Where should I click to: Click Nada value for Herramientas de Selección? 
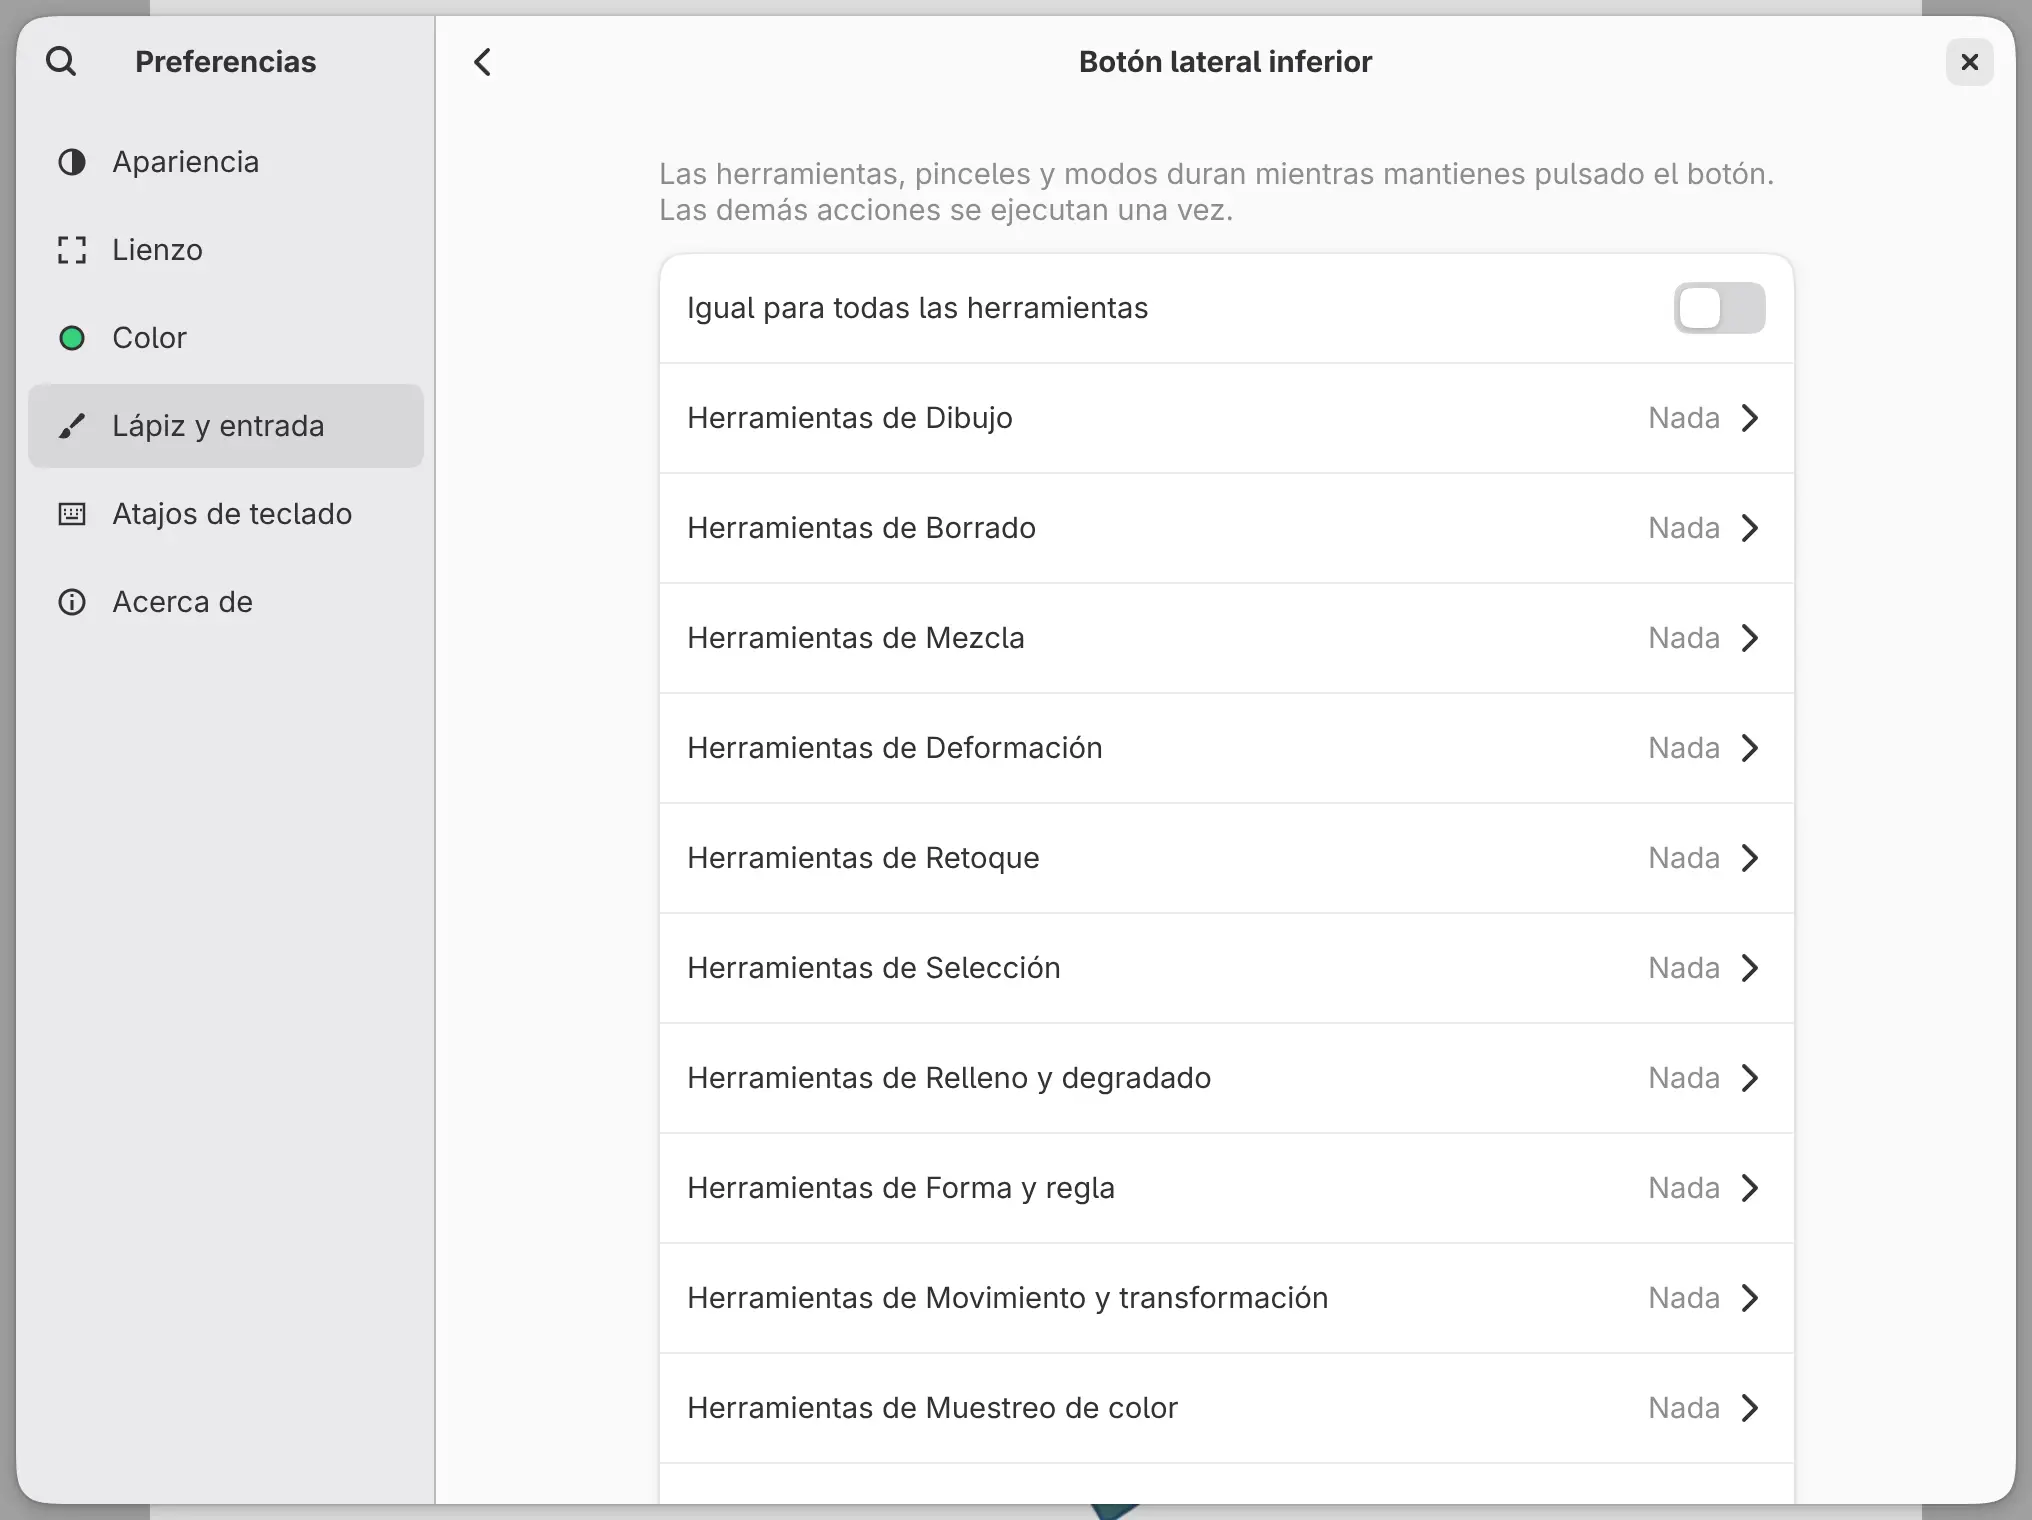click(1684, 968)
